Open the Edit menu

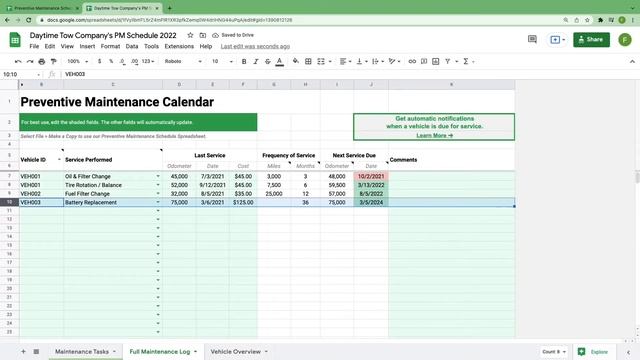pos(50,47)
